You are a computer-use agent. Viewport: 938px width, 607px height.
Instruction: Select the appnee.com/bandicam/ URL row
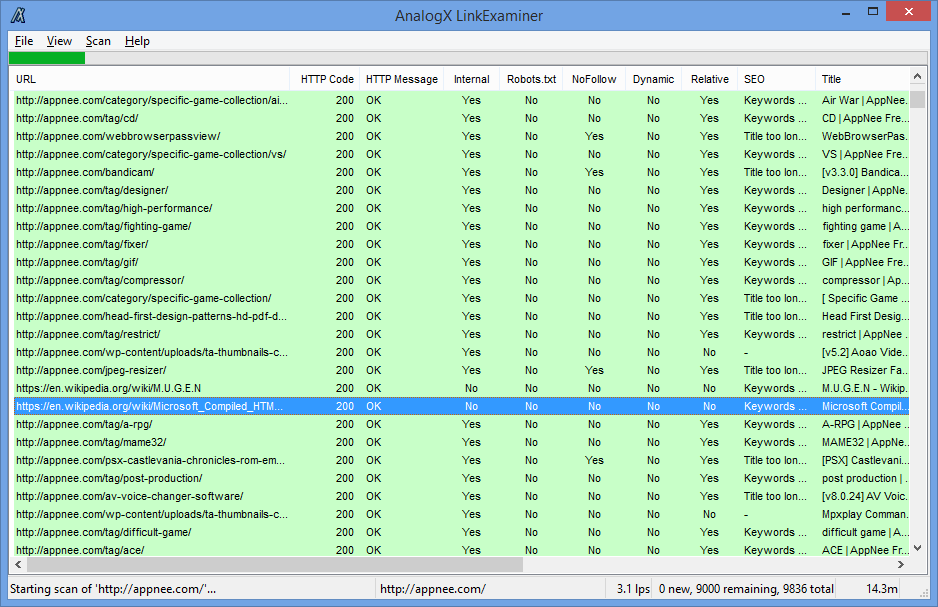click(x=461, y=172)
